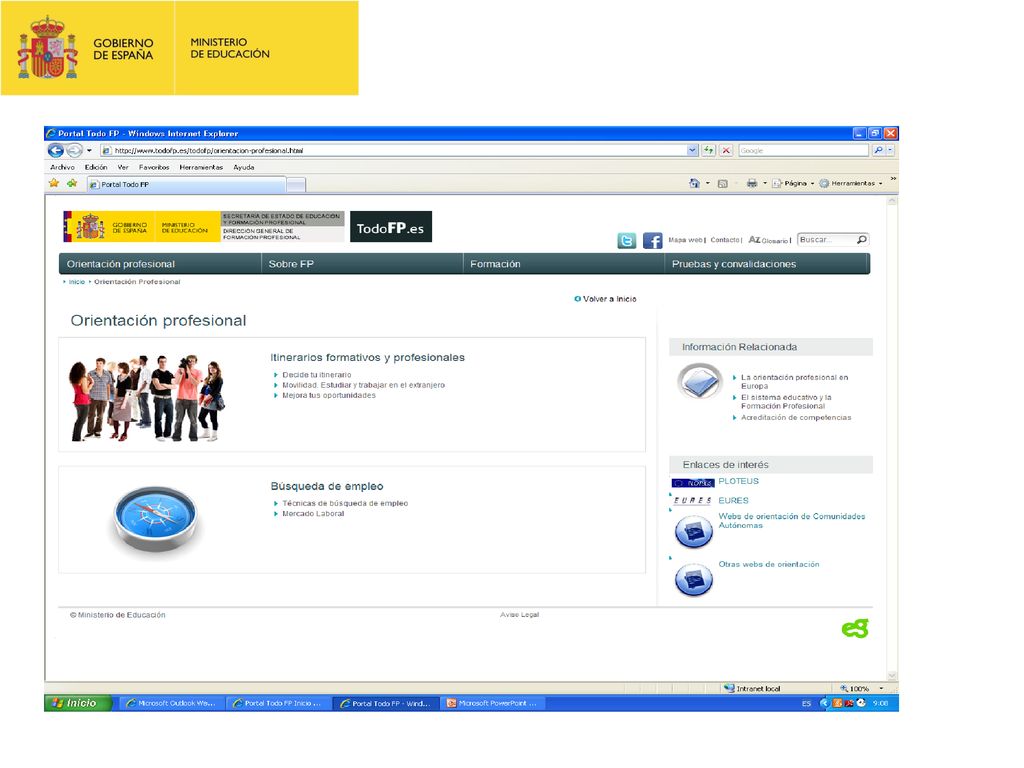The image size is (1024, 768).
Task: Expand the Home button dropdown arrow
Action: (x=708, y=184)
